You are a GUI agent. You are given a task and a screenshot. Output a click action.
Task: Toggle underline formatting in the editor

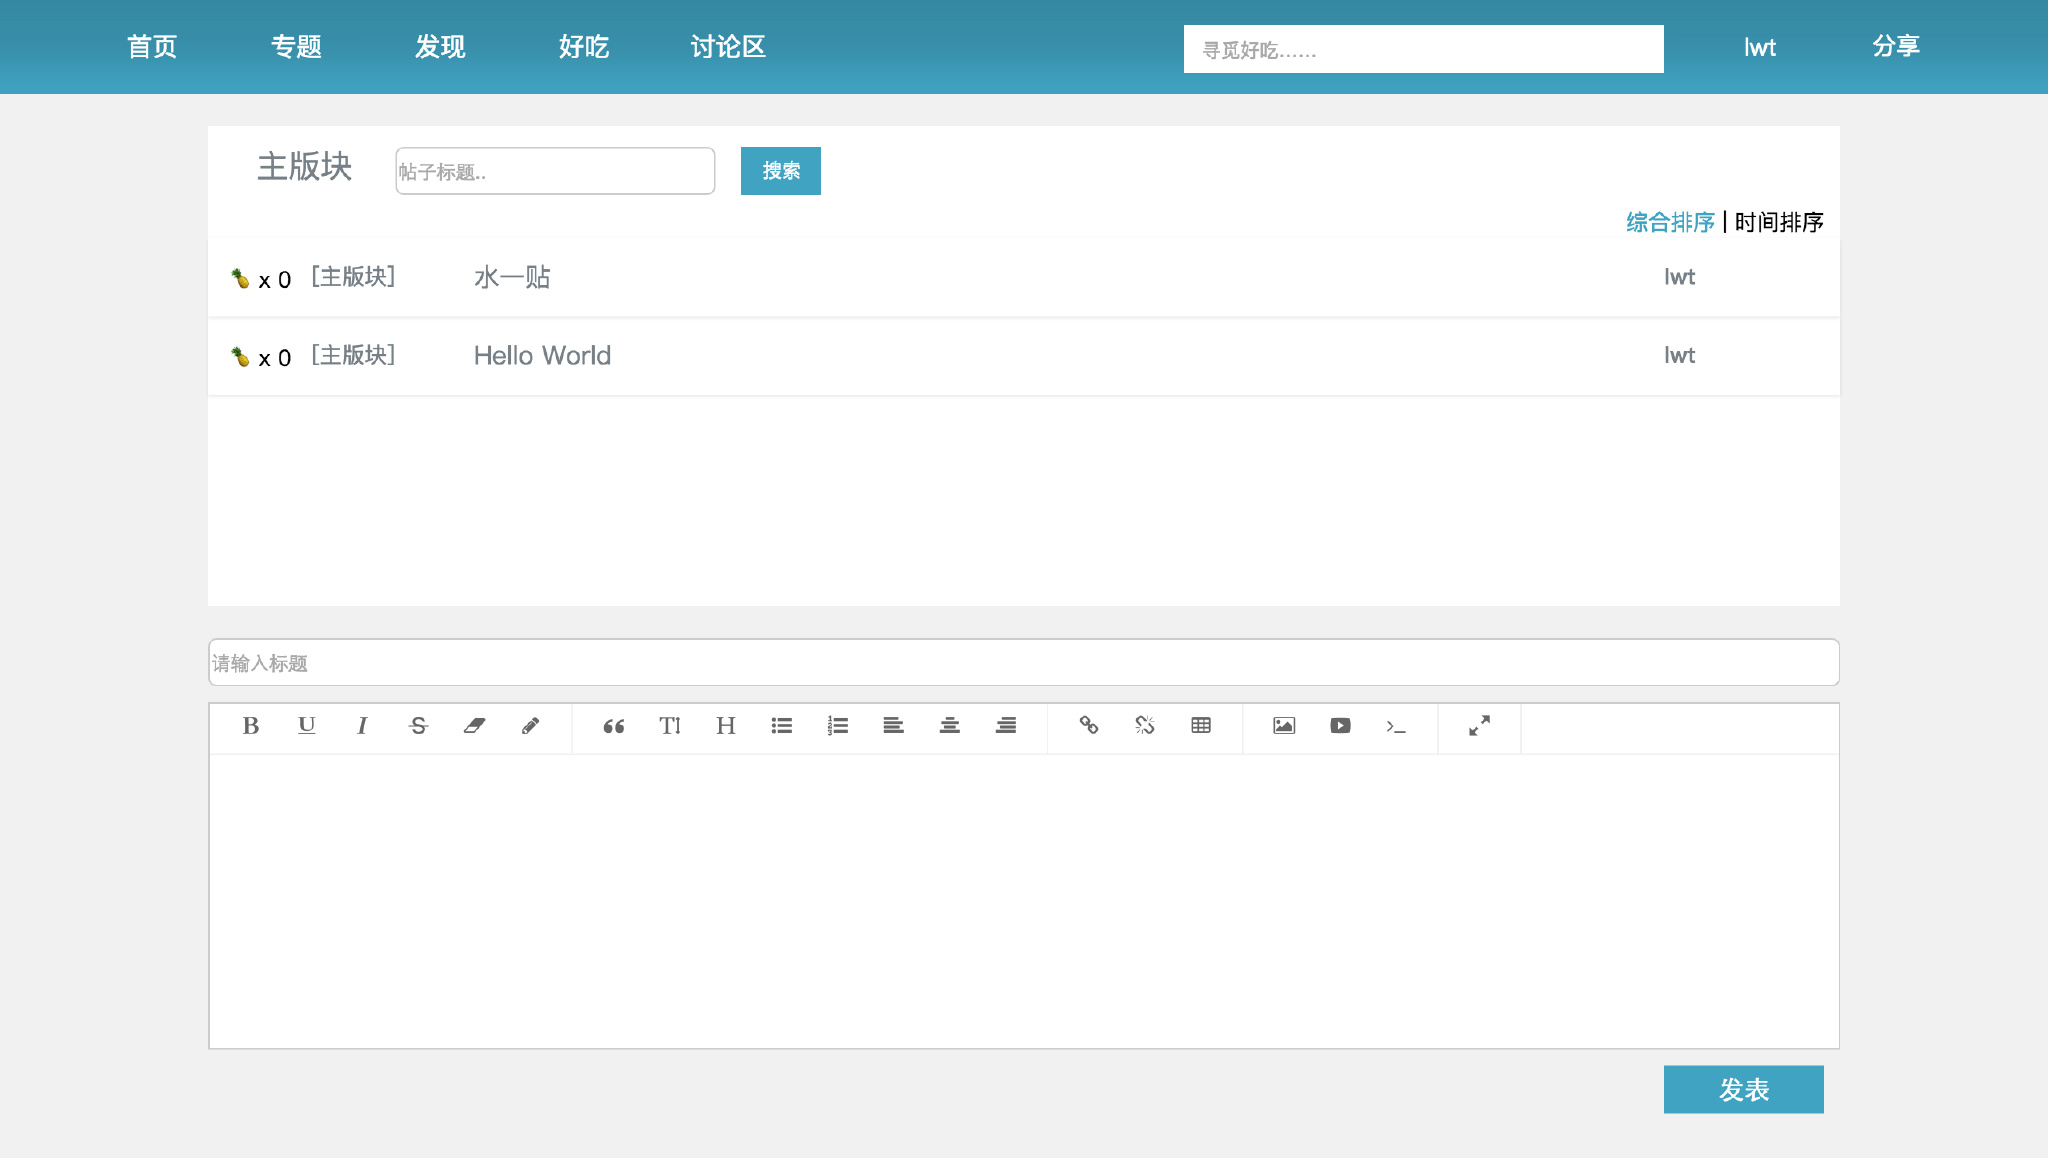point(307,726)
